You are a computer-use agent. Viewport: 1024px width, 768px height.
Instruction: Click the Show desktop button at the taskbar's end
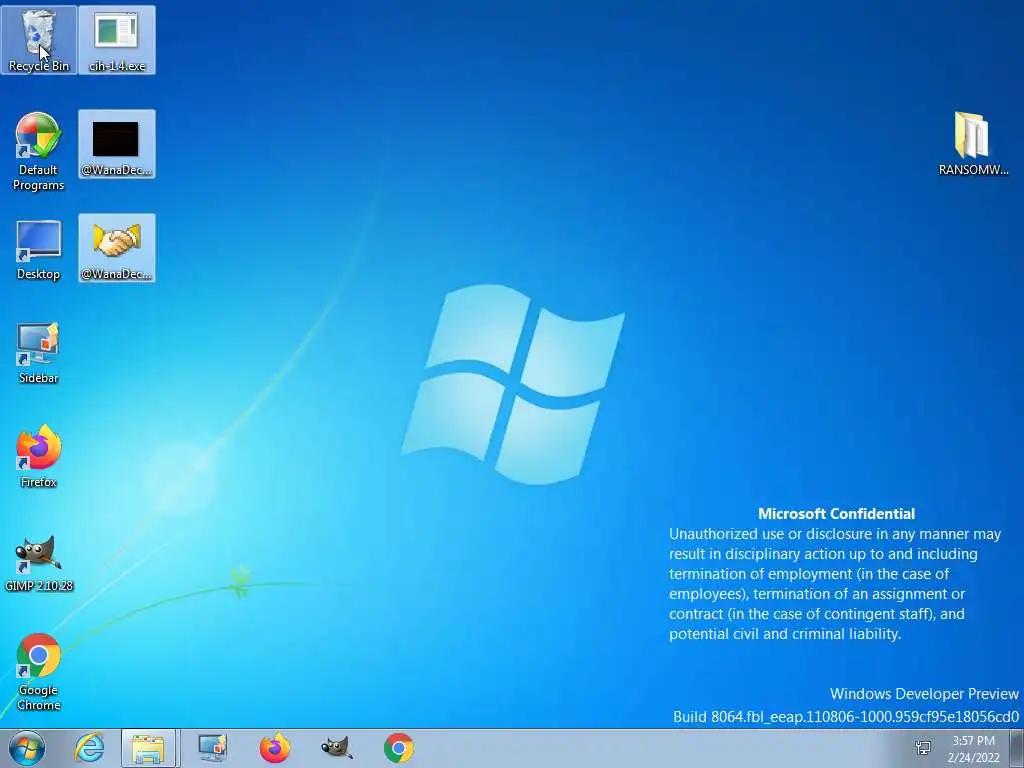1017,748
